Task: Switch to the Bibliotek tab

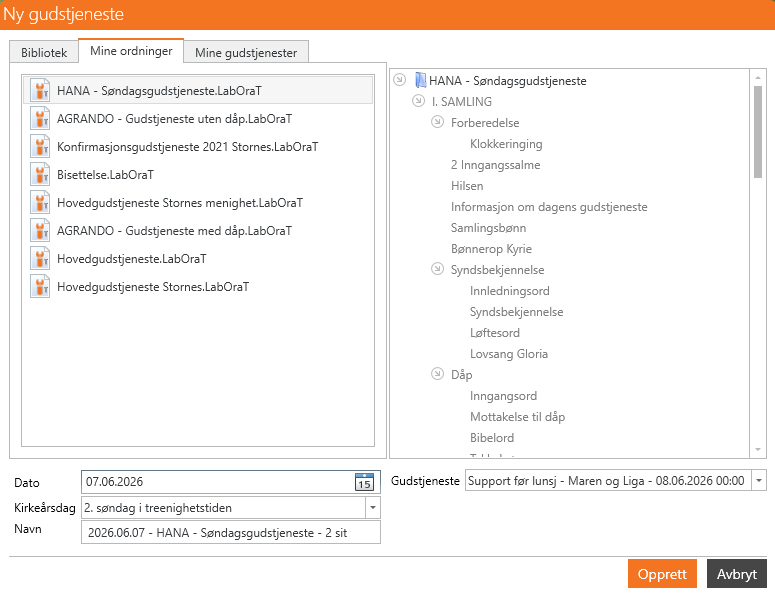Action: click(x=44, y=52)
